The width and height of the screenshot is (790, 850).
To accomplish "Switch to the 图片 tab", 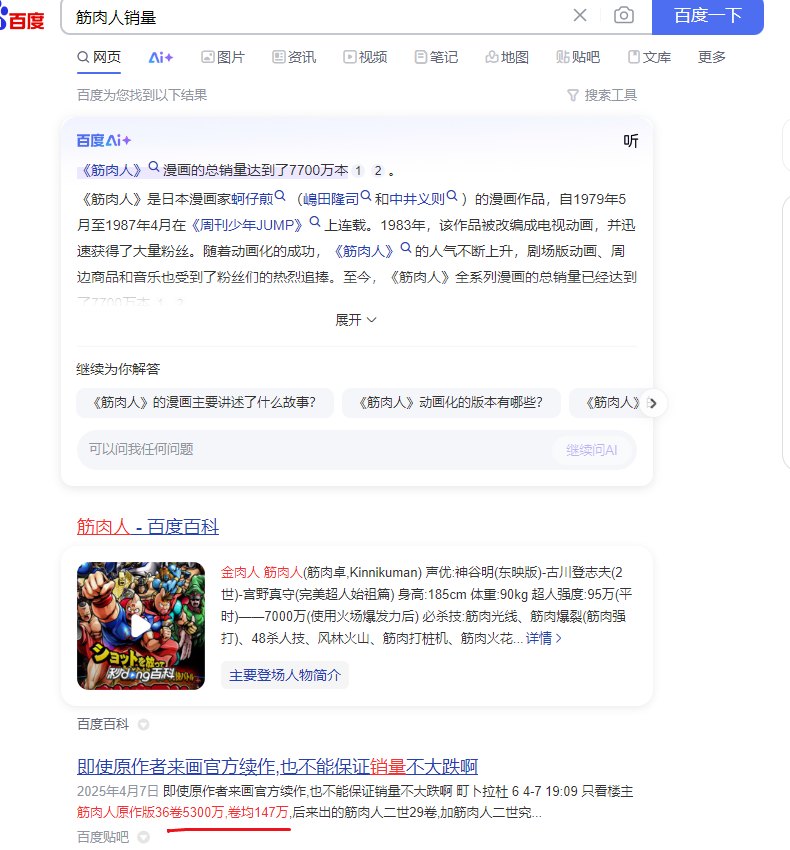I will pos(223,57).
